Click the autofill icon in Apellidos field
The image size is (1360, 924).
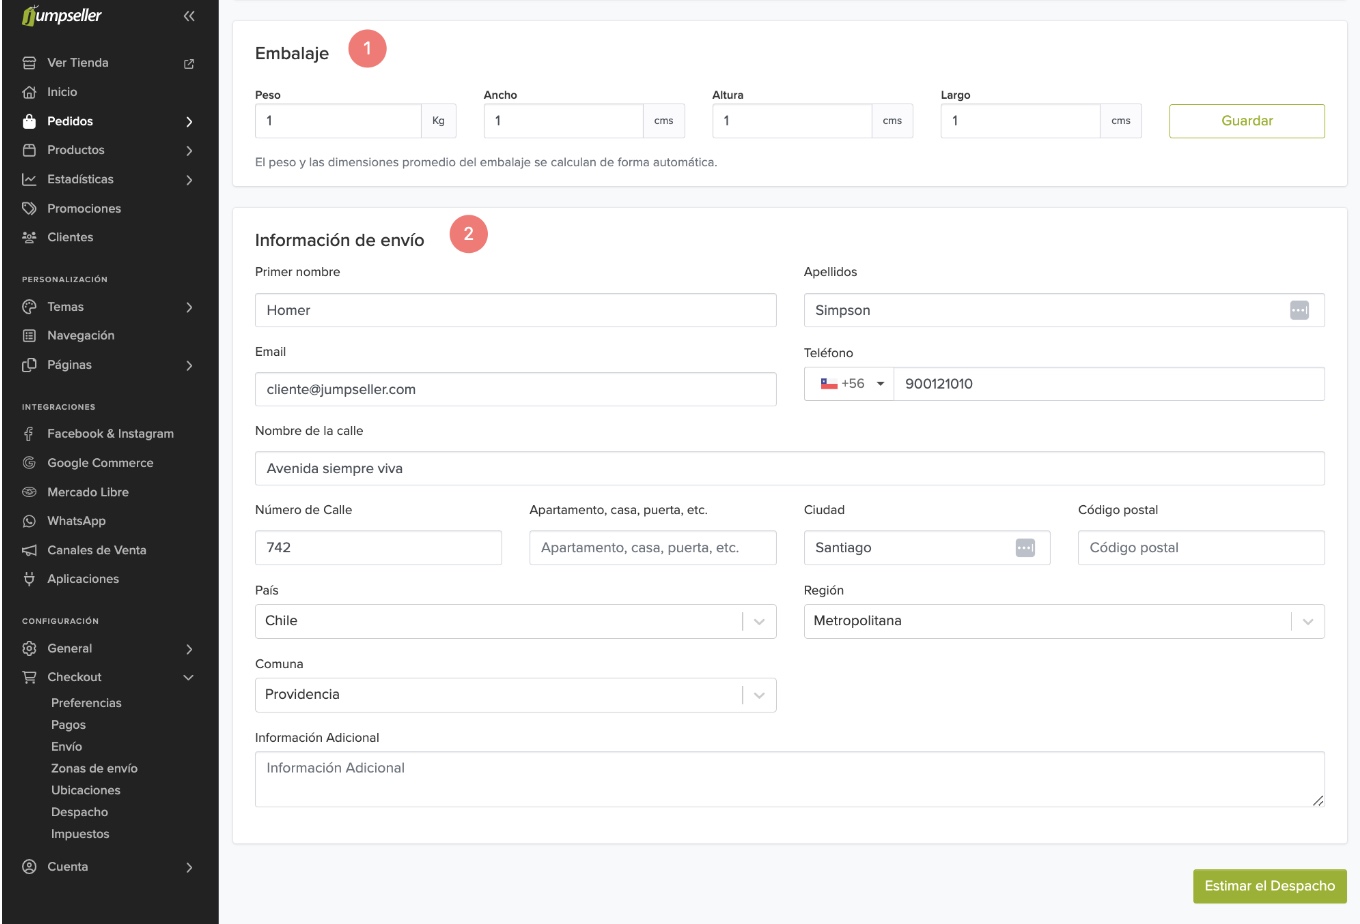(1299, 310)
